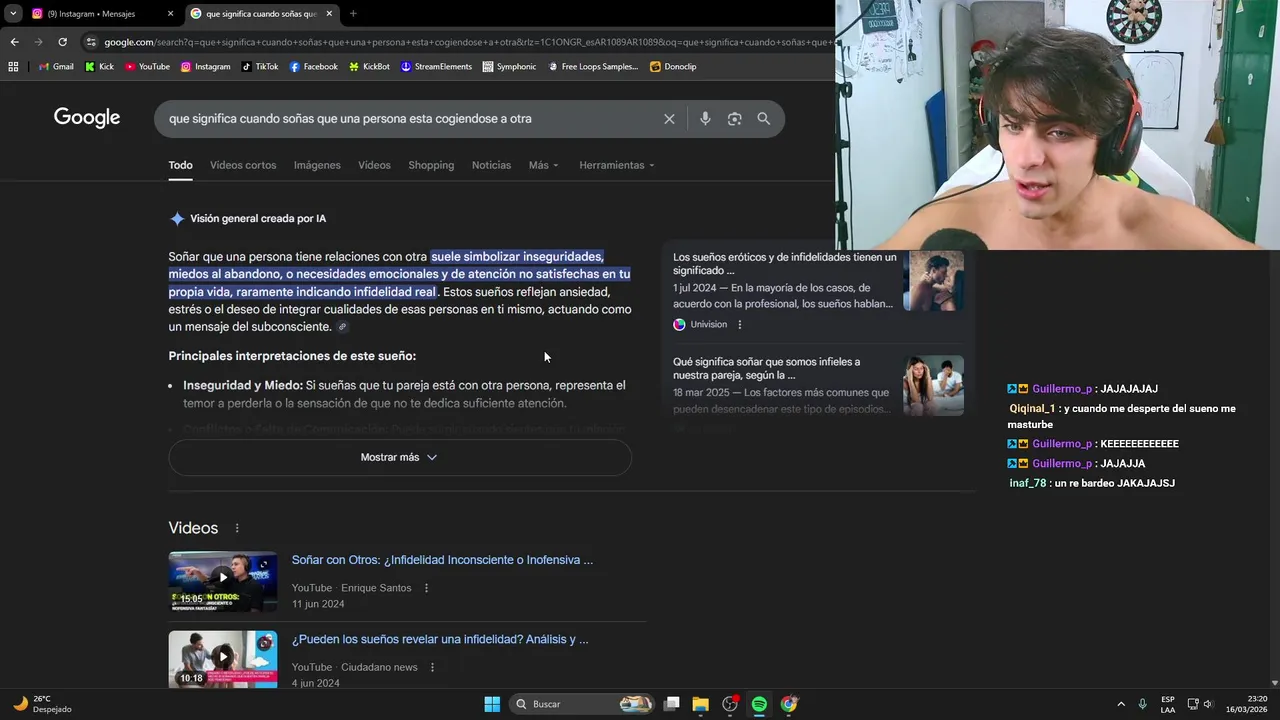The width and height of the screenshot is (1280, 720).
Task: Open 'Los sueños eróticos y de infidelidades' article
Action: [785, 264]
